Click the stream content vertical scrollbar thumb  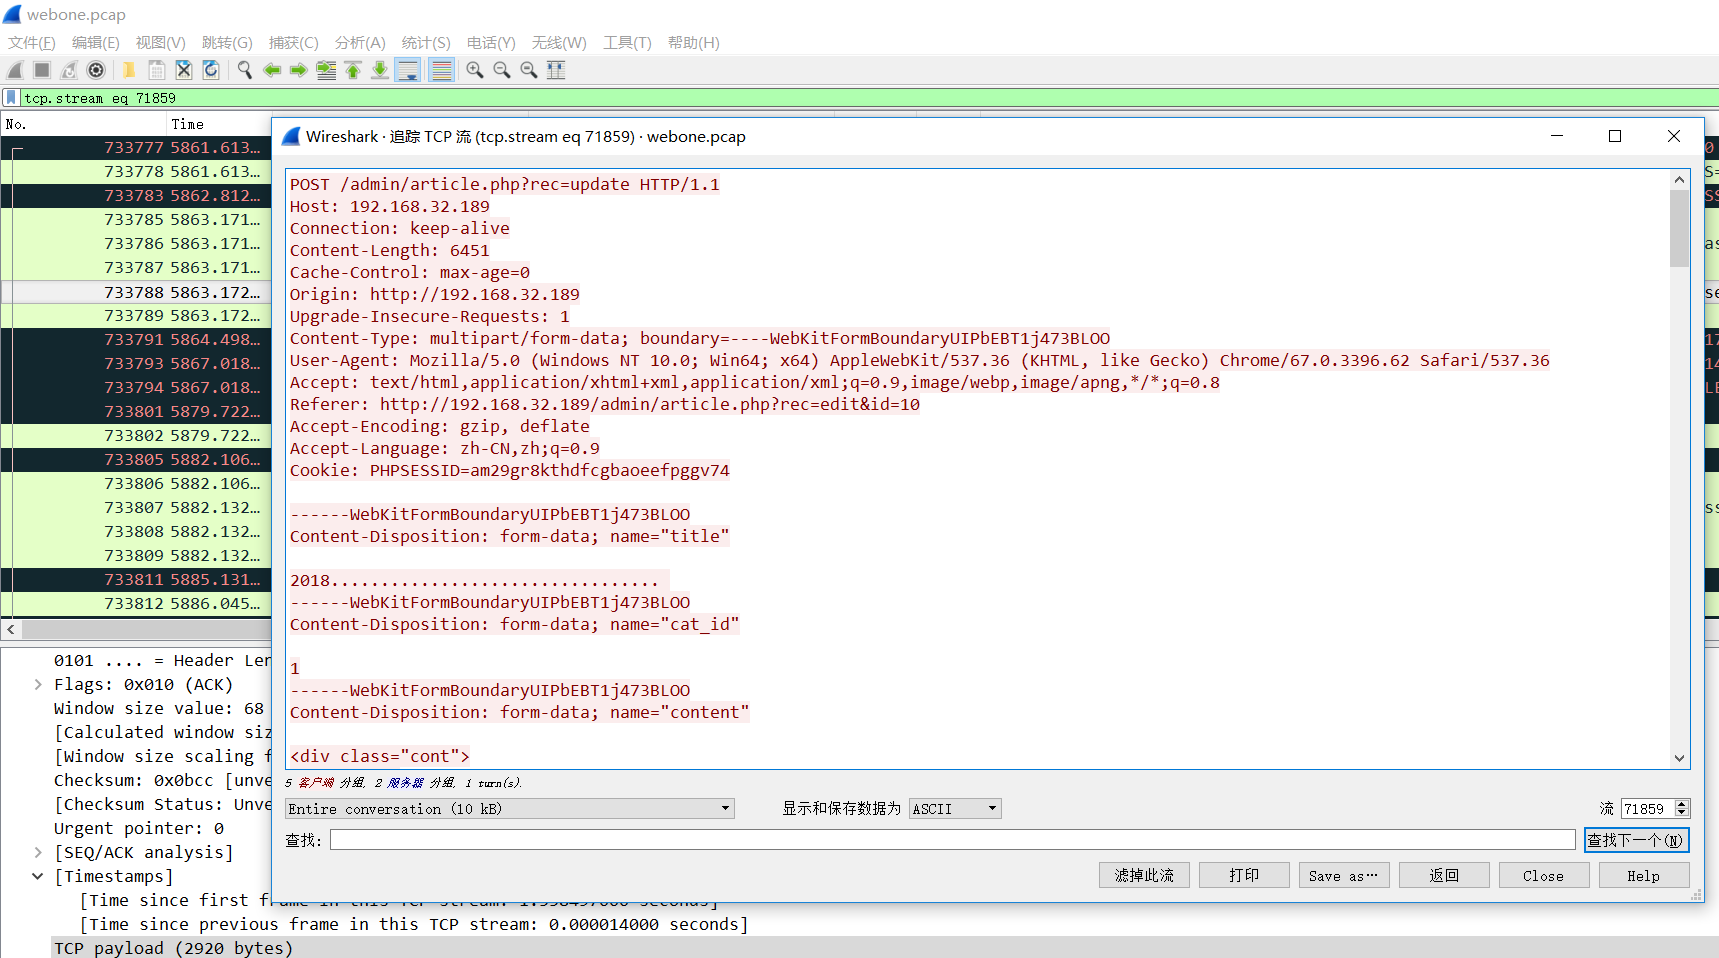click(x=1679, y=228)
